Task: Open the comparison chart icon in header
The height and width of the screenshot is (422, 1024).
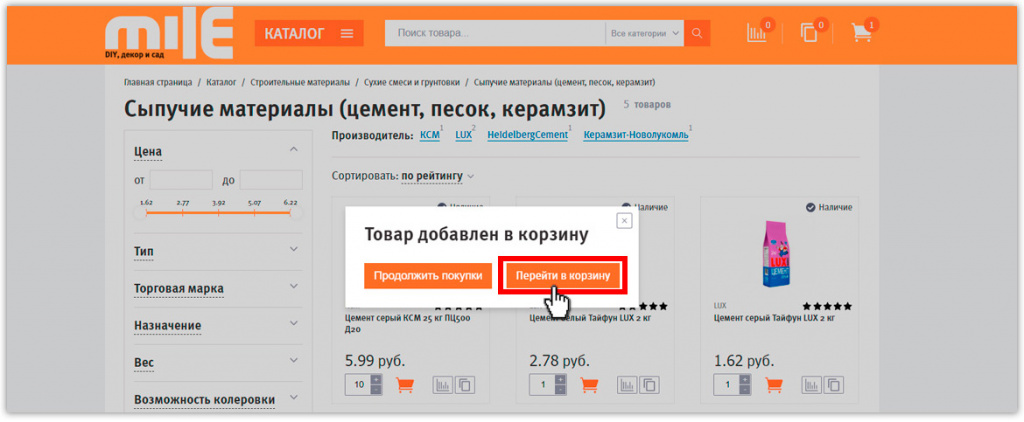Action: pyautogui.click(x=757, y=33)
